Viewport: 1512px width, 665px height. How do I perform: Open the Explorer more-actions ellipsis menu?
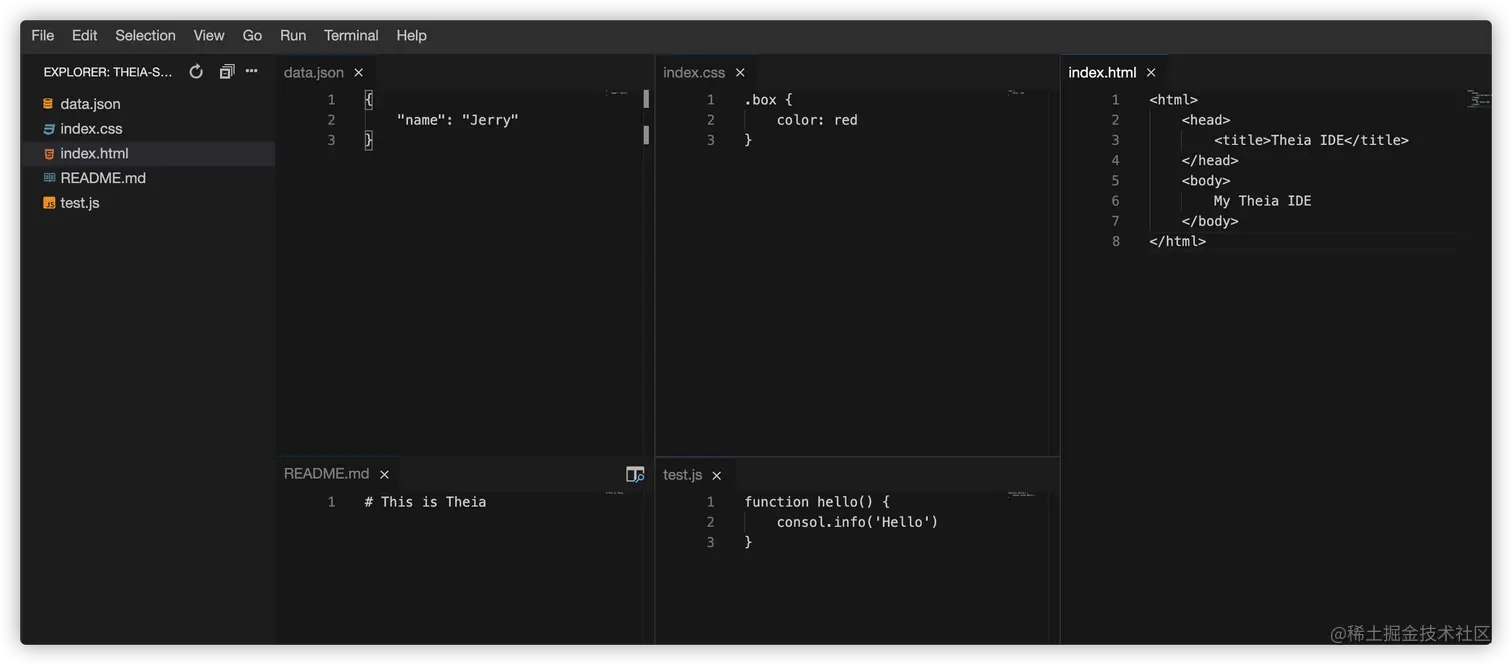click(x=252, y=71)
